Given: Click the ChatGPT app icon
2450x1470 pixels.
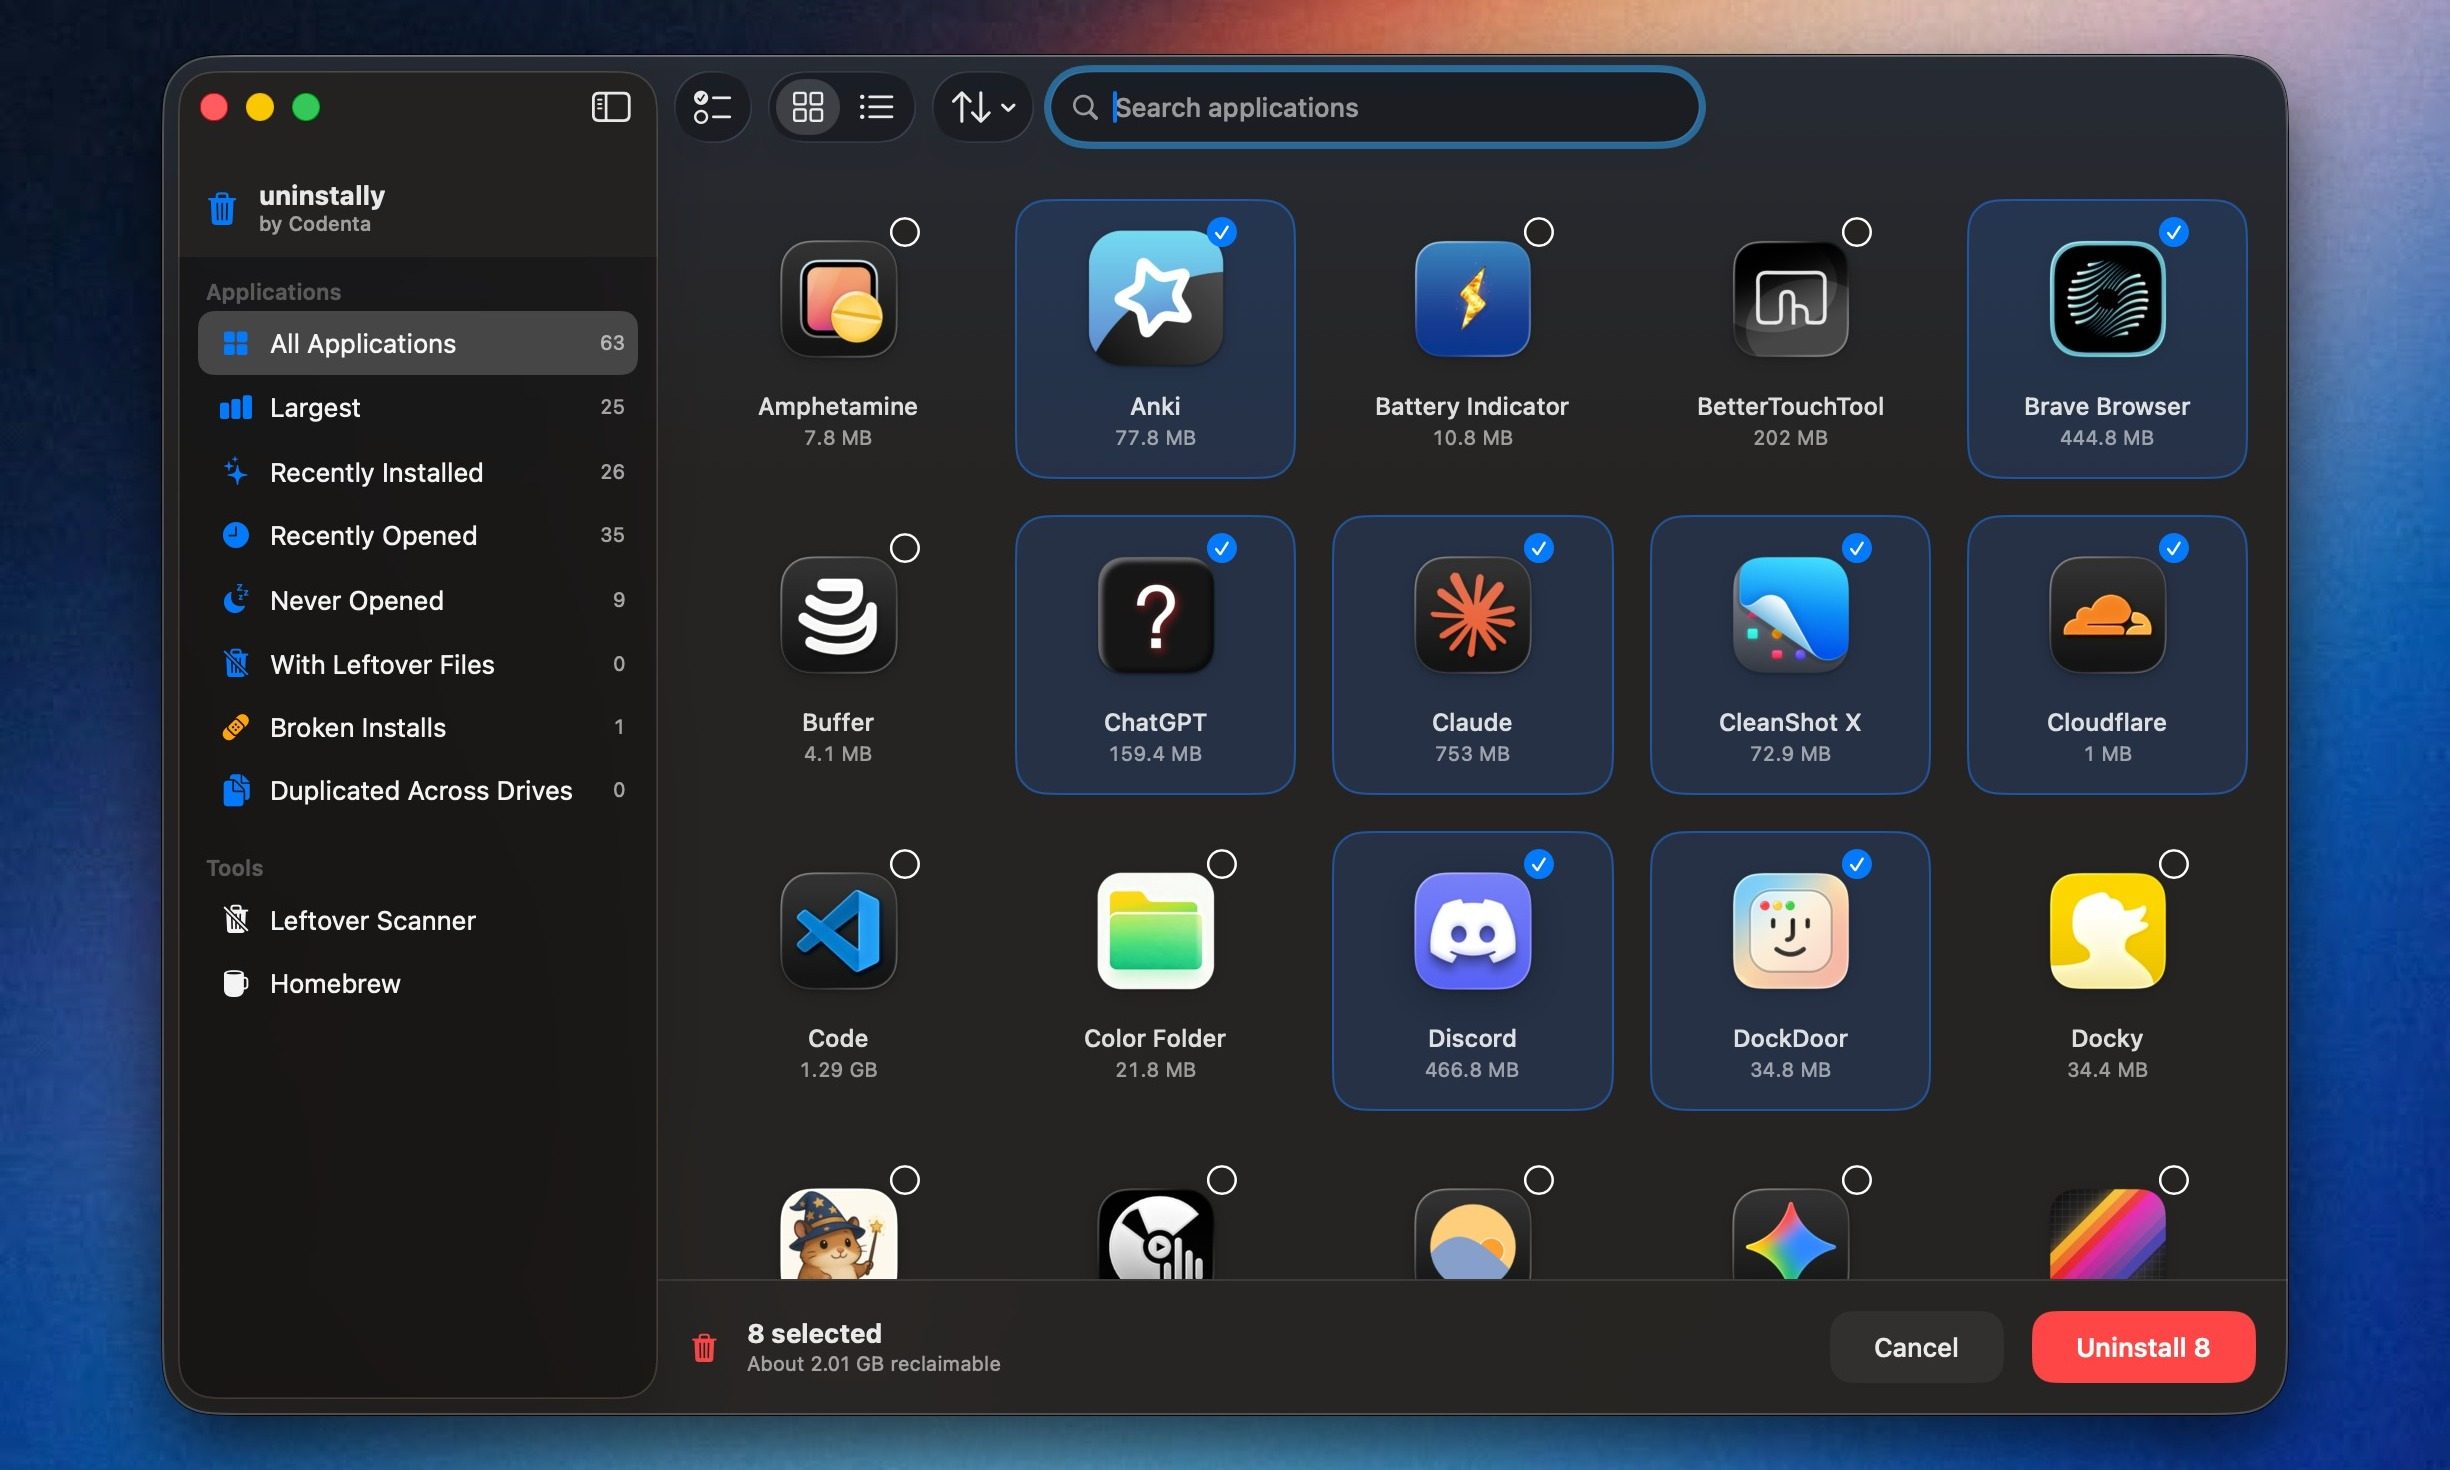Looking at the screenshot, I should (1155, 615).
